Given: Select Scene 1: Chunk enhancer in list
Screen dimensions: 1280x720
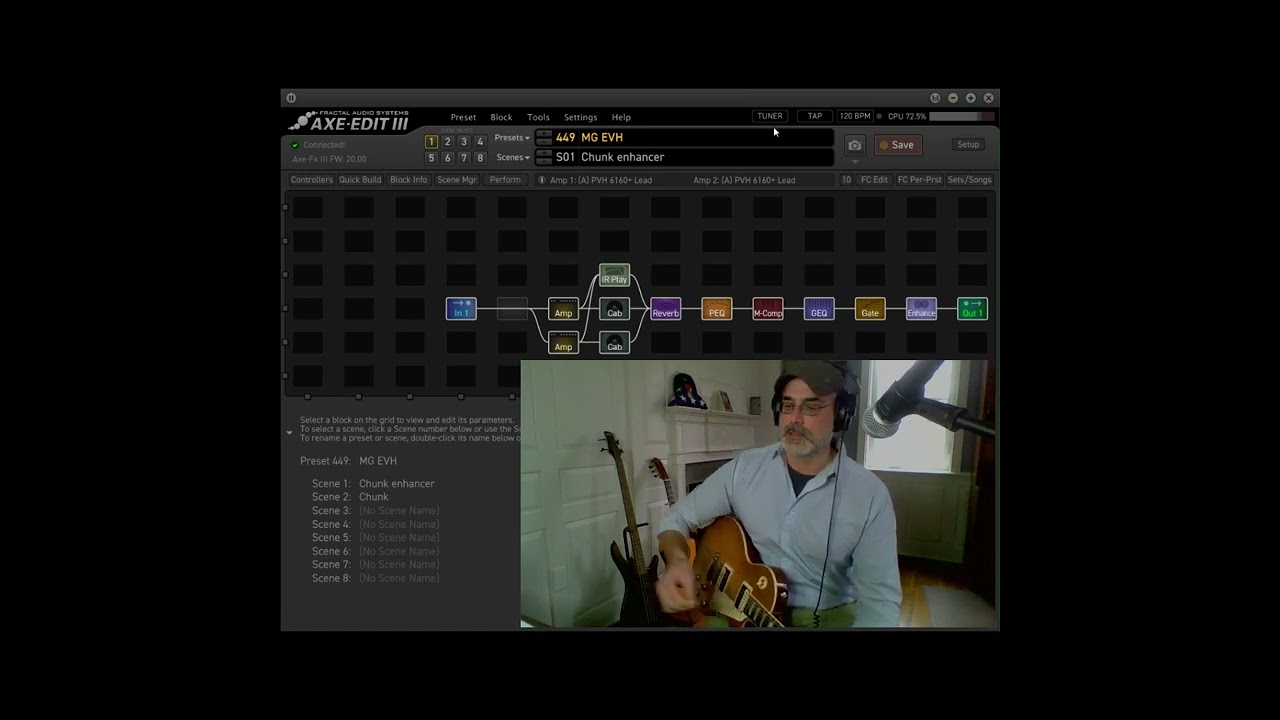Looking at the screenshot, I should coord(373,483).
